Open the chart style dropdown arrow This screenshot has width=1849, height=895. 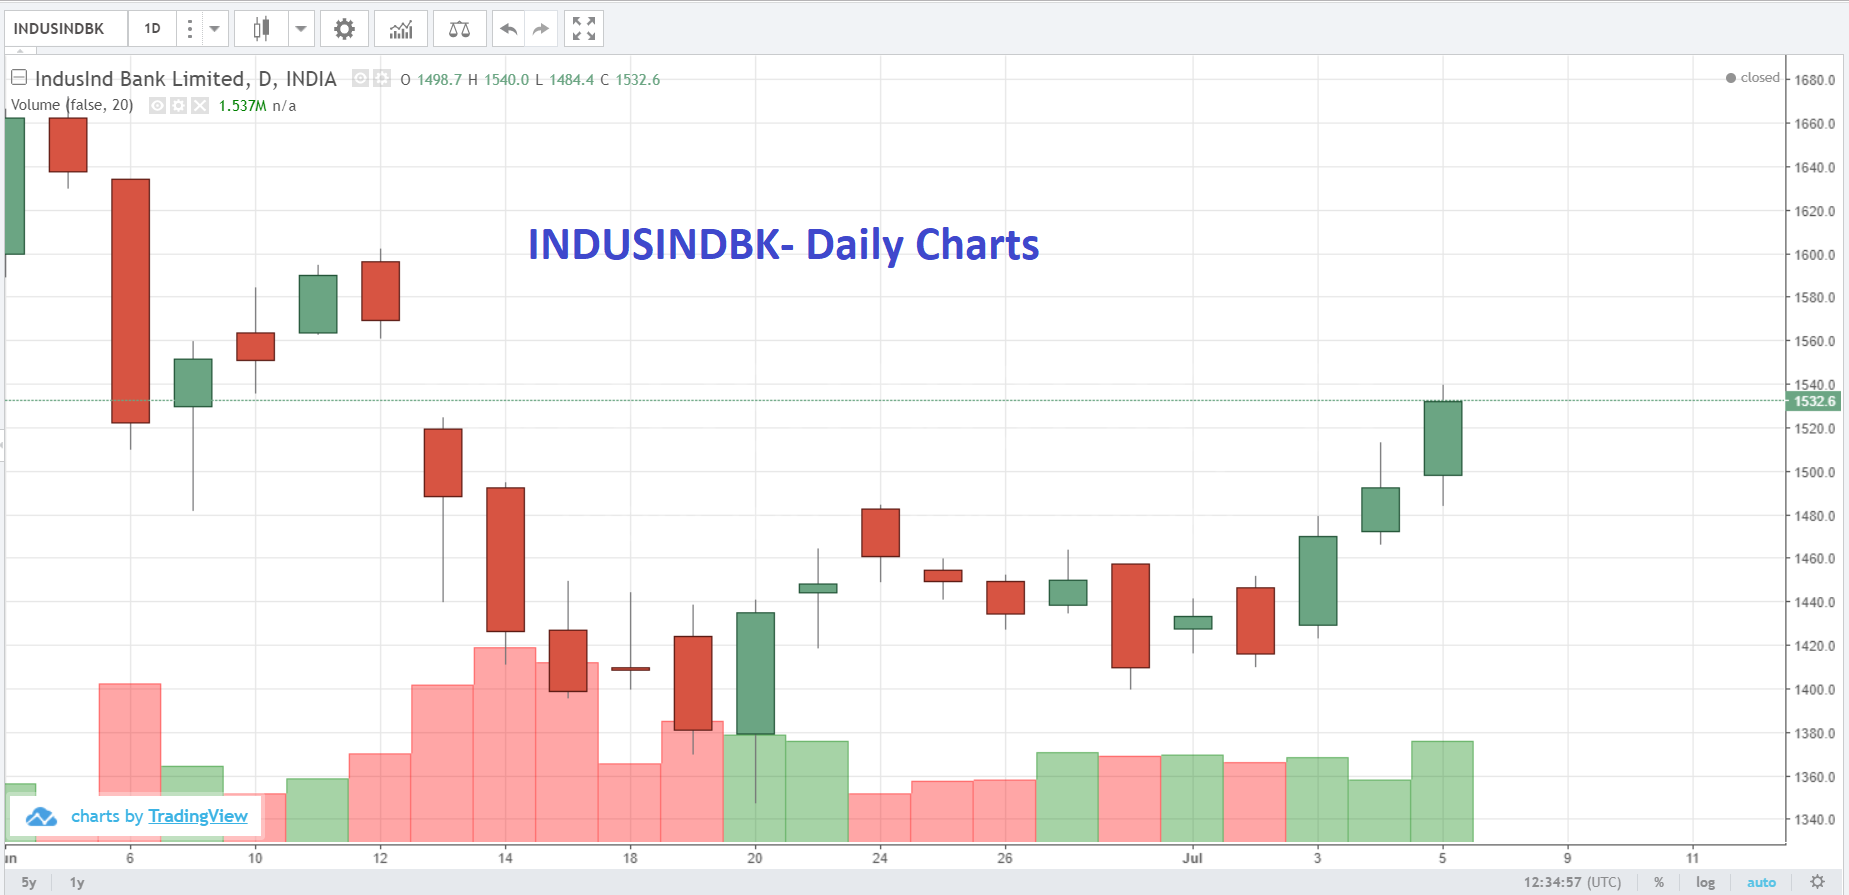coord(301,28)
